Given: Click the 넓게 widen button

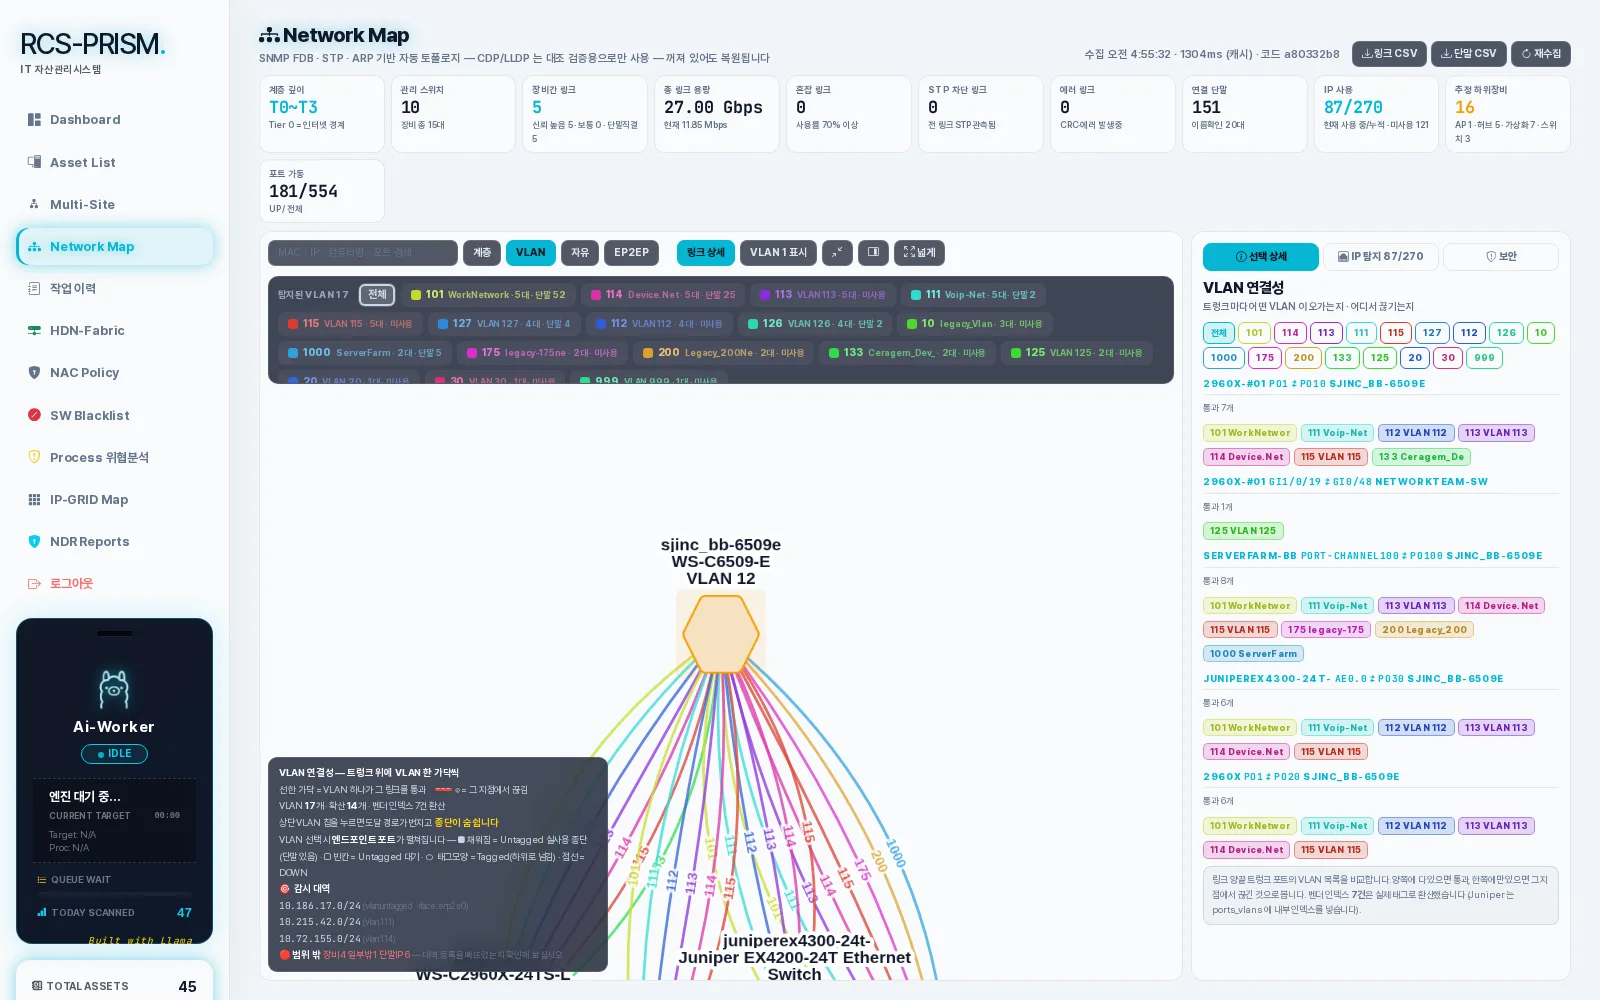Looking at the screenshot, I should click(x=919, y=253).
